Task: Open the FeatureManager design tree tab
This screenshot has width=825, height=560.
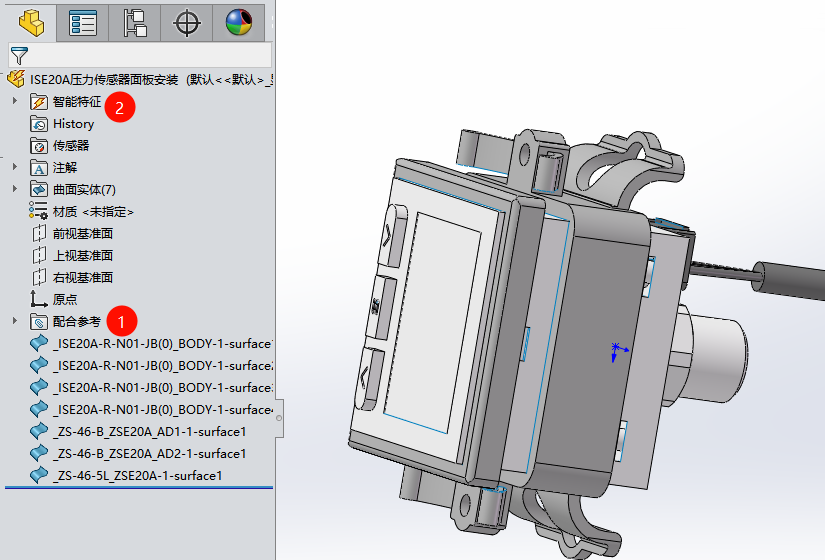Action: 32,22
